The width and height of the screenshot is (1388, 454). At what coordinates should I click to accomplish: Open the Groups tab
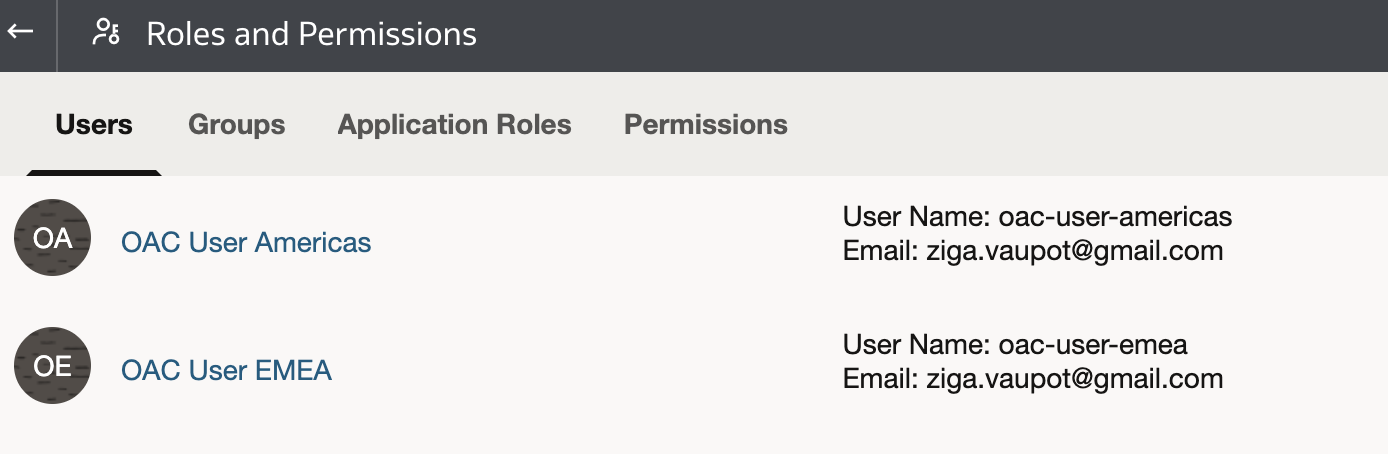[237, 125]
